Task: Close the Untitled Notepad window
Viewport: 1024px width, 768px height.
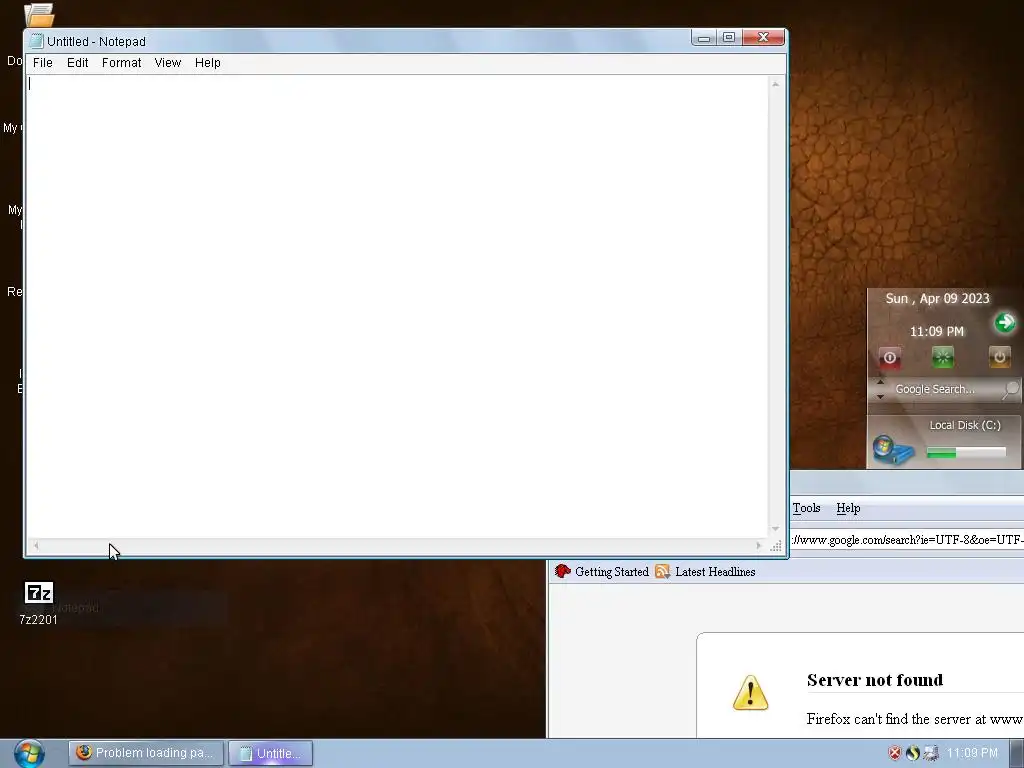Action: click(x=763, y=38)
